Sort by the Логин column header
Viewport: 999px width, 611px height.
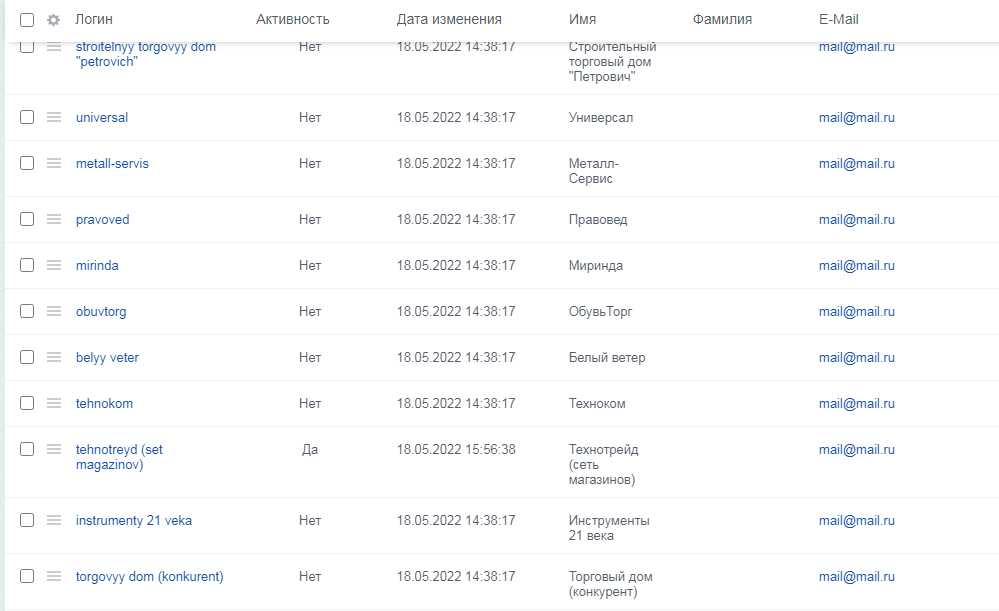point(94,20)
